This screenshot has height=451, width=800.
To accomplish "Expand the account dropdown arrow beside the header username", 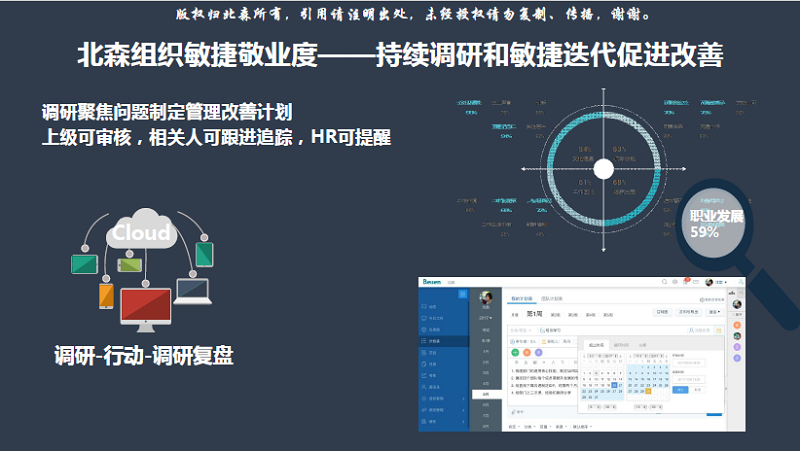I will [x=726, y=282].
